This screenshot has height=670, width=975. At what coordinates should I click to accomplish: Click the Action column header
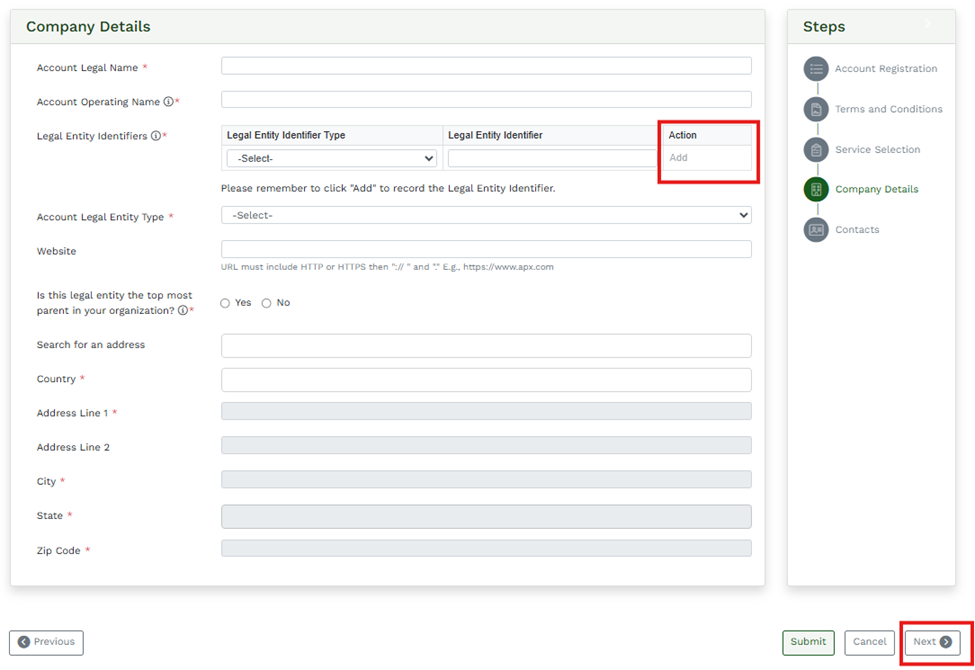[682, 135]
